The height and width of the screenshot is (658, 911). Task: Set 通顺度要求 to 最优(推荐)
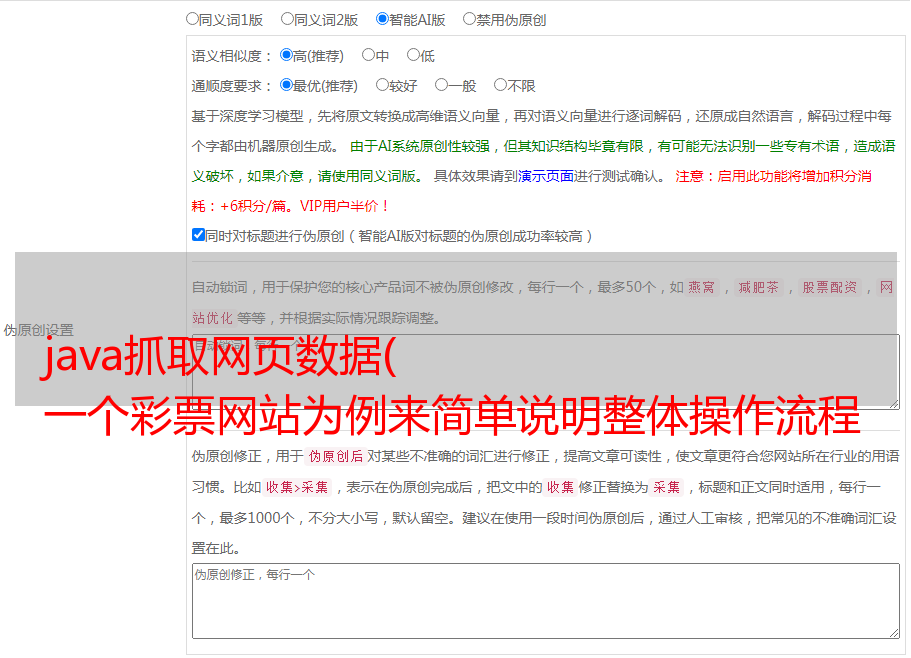point(286,85)
